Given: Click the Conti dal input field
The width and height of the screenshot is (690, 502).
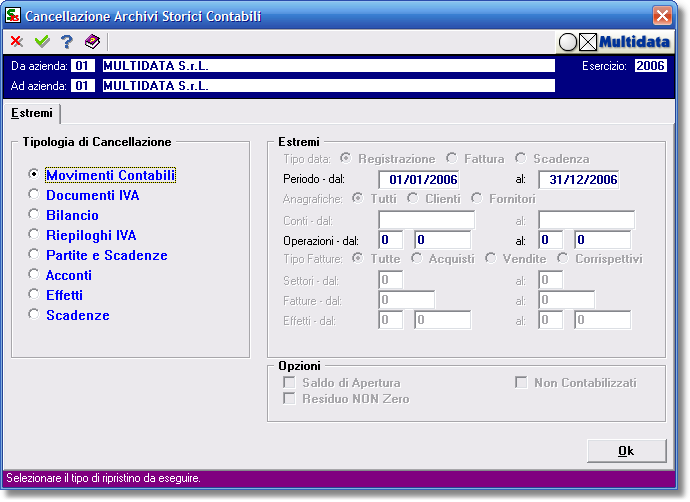Looking at the screenshot, I should click(426, 220).
